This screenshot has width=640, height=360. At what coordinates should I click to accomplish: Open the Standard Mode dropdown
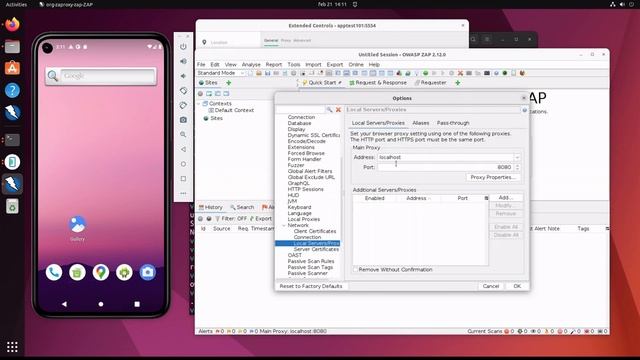pyautogui.click(x=221, y=73)
